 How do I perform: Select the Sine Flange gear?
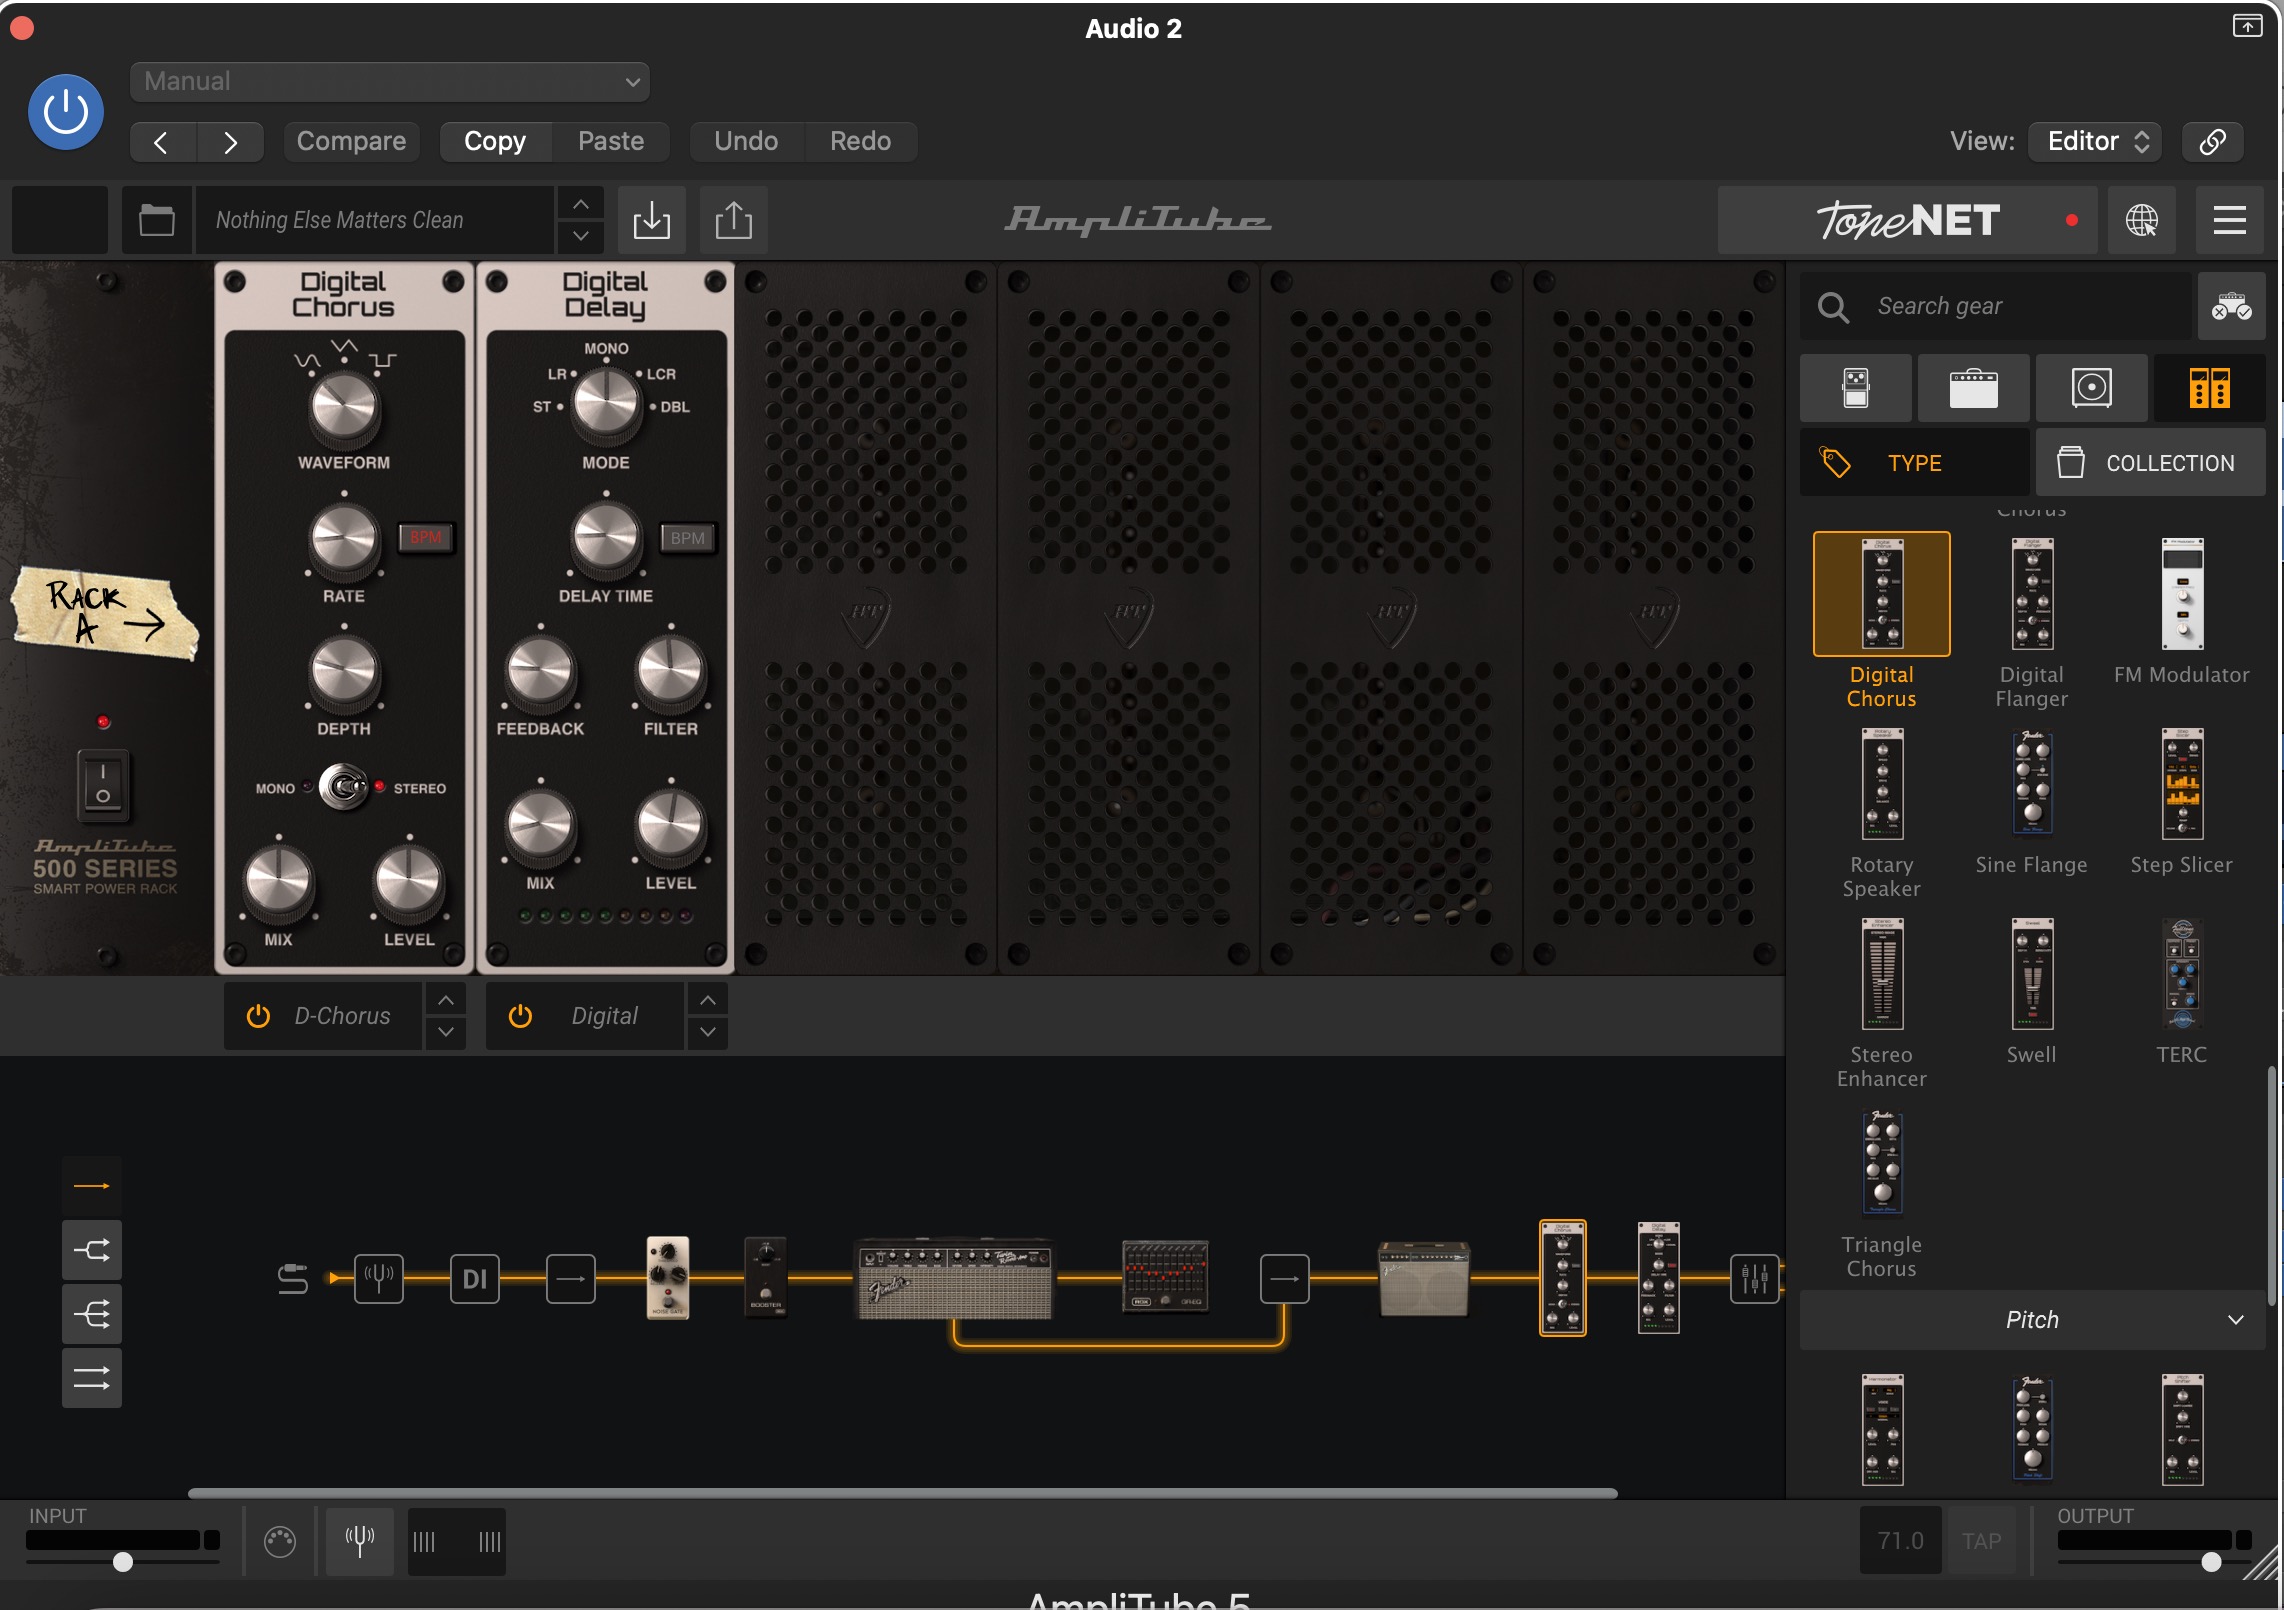click(x=2032, y=784)
